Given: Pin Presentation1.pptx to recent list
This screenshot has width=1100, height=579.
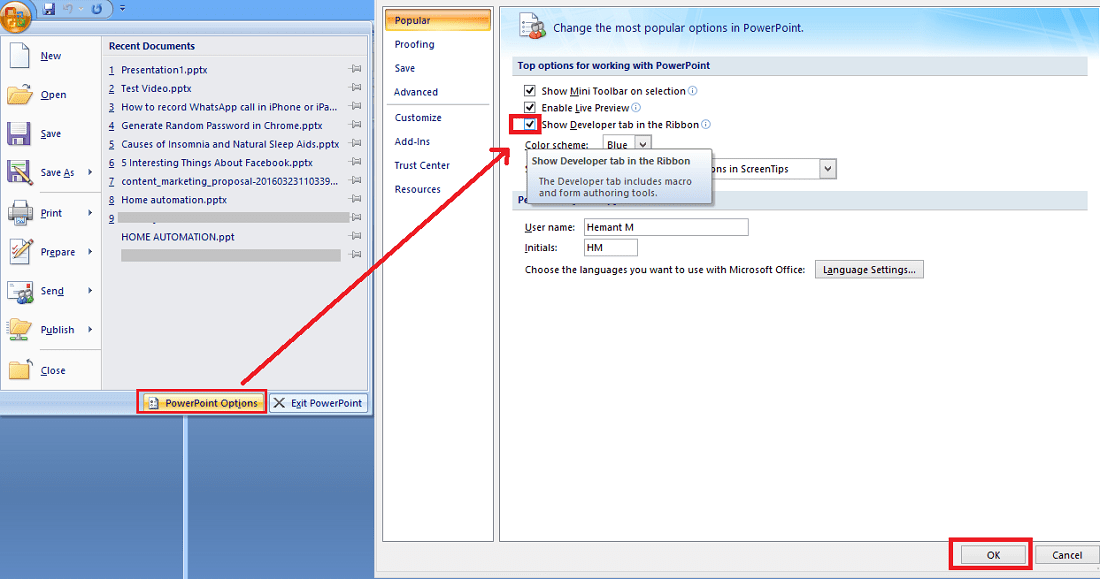Looking at the screenshot, I should pyautogui.click(x=356, y=69).
